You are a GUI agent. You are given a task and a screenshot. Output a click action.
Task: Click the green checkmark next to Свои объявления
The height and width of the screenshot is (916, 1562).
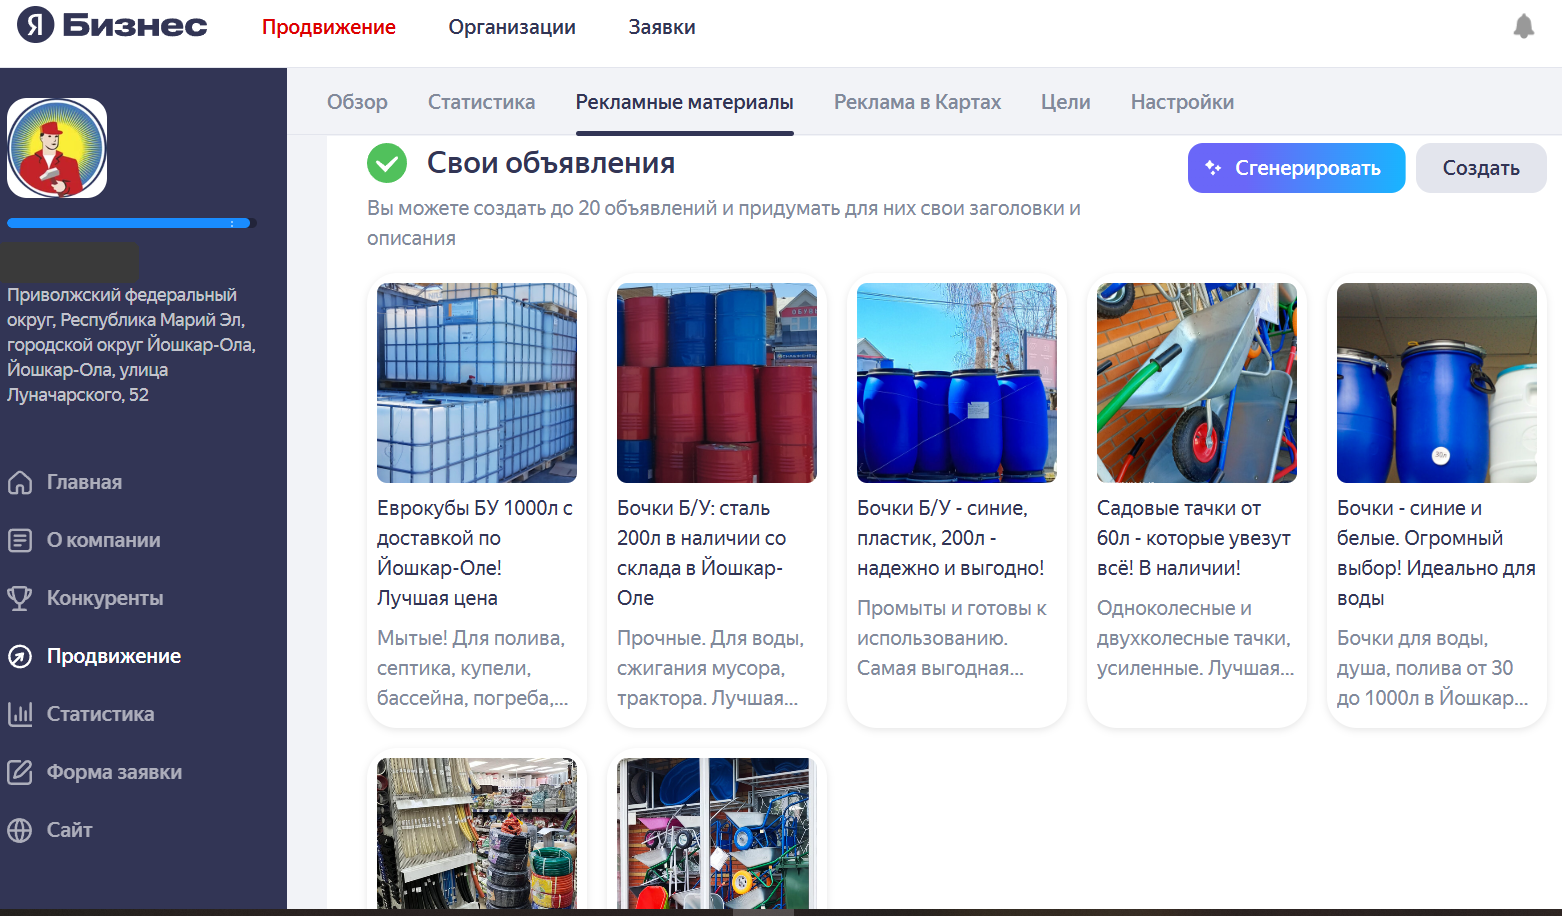pyautogui.click(x=387, y=163)
